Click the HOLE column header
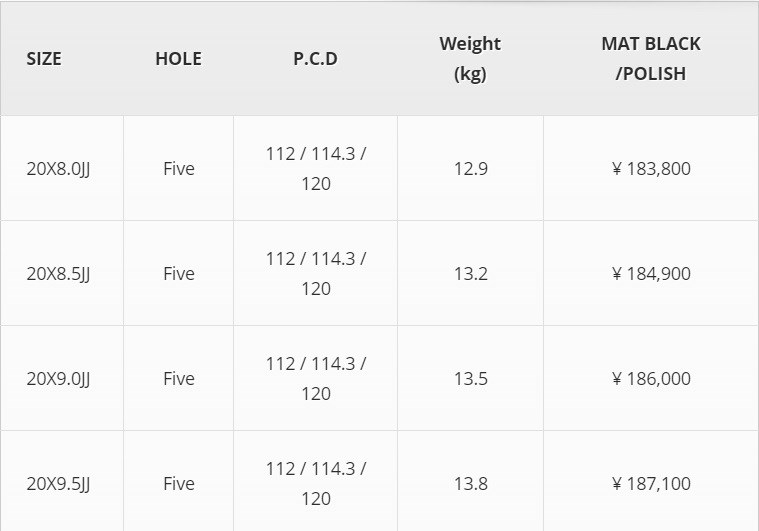 coord(178,58)
